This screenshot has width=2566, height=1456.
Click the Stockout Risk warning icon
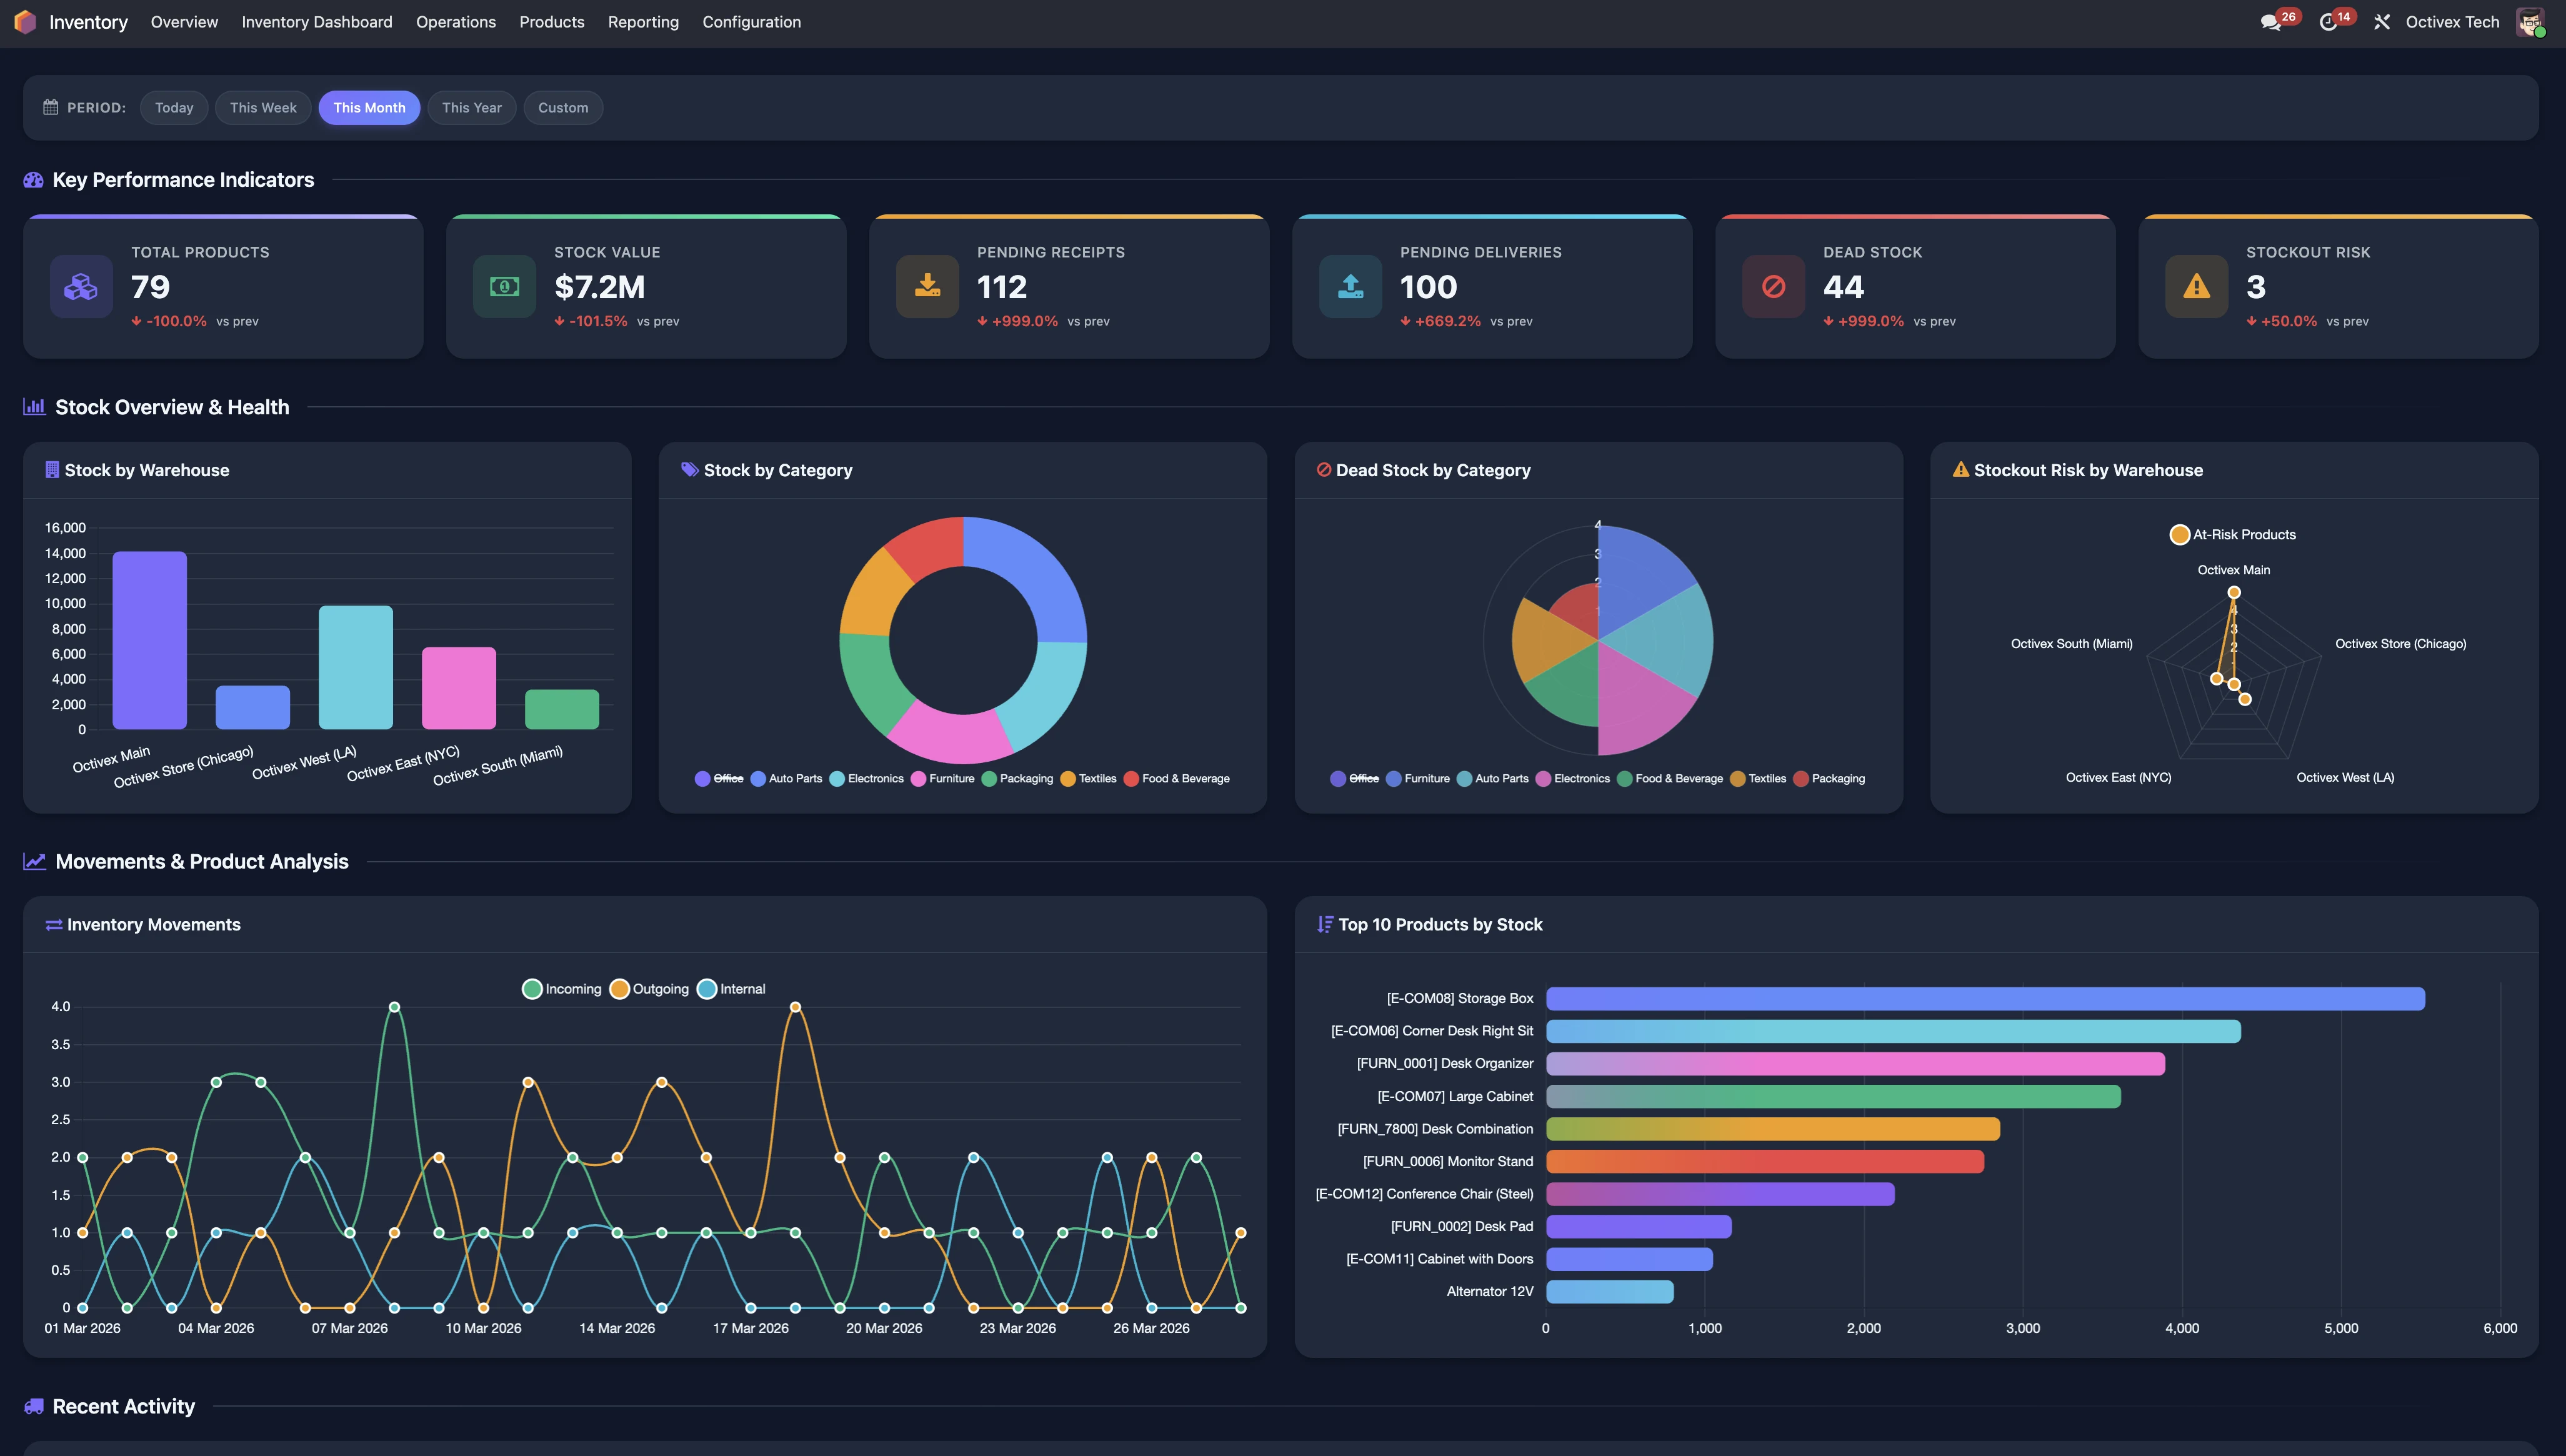(x=2196, y=287)
